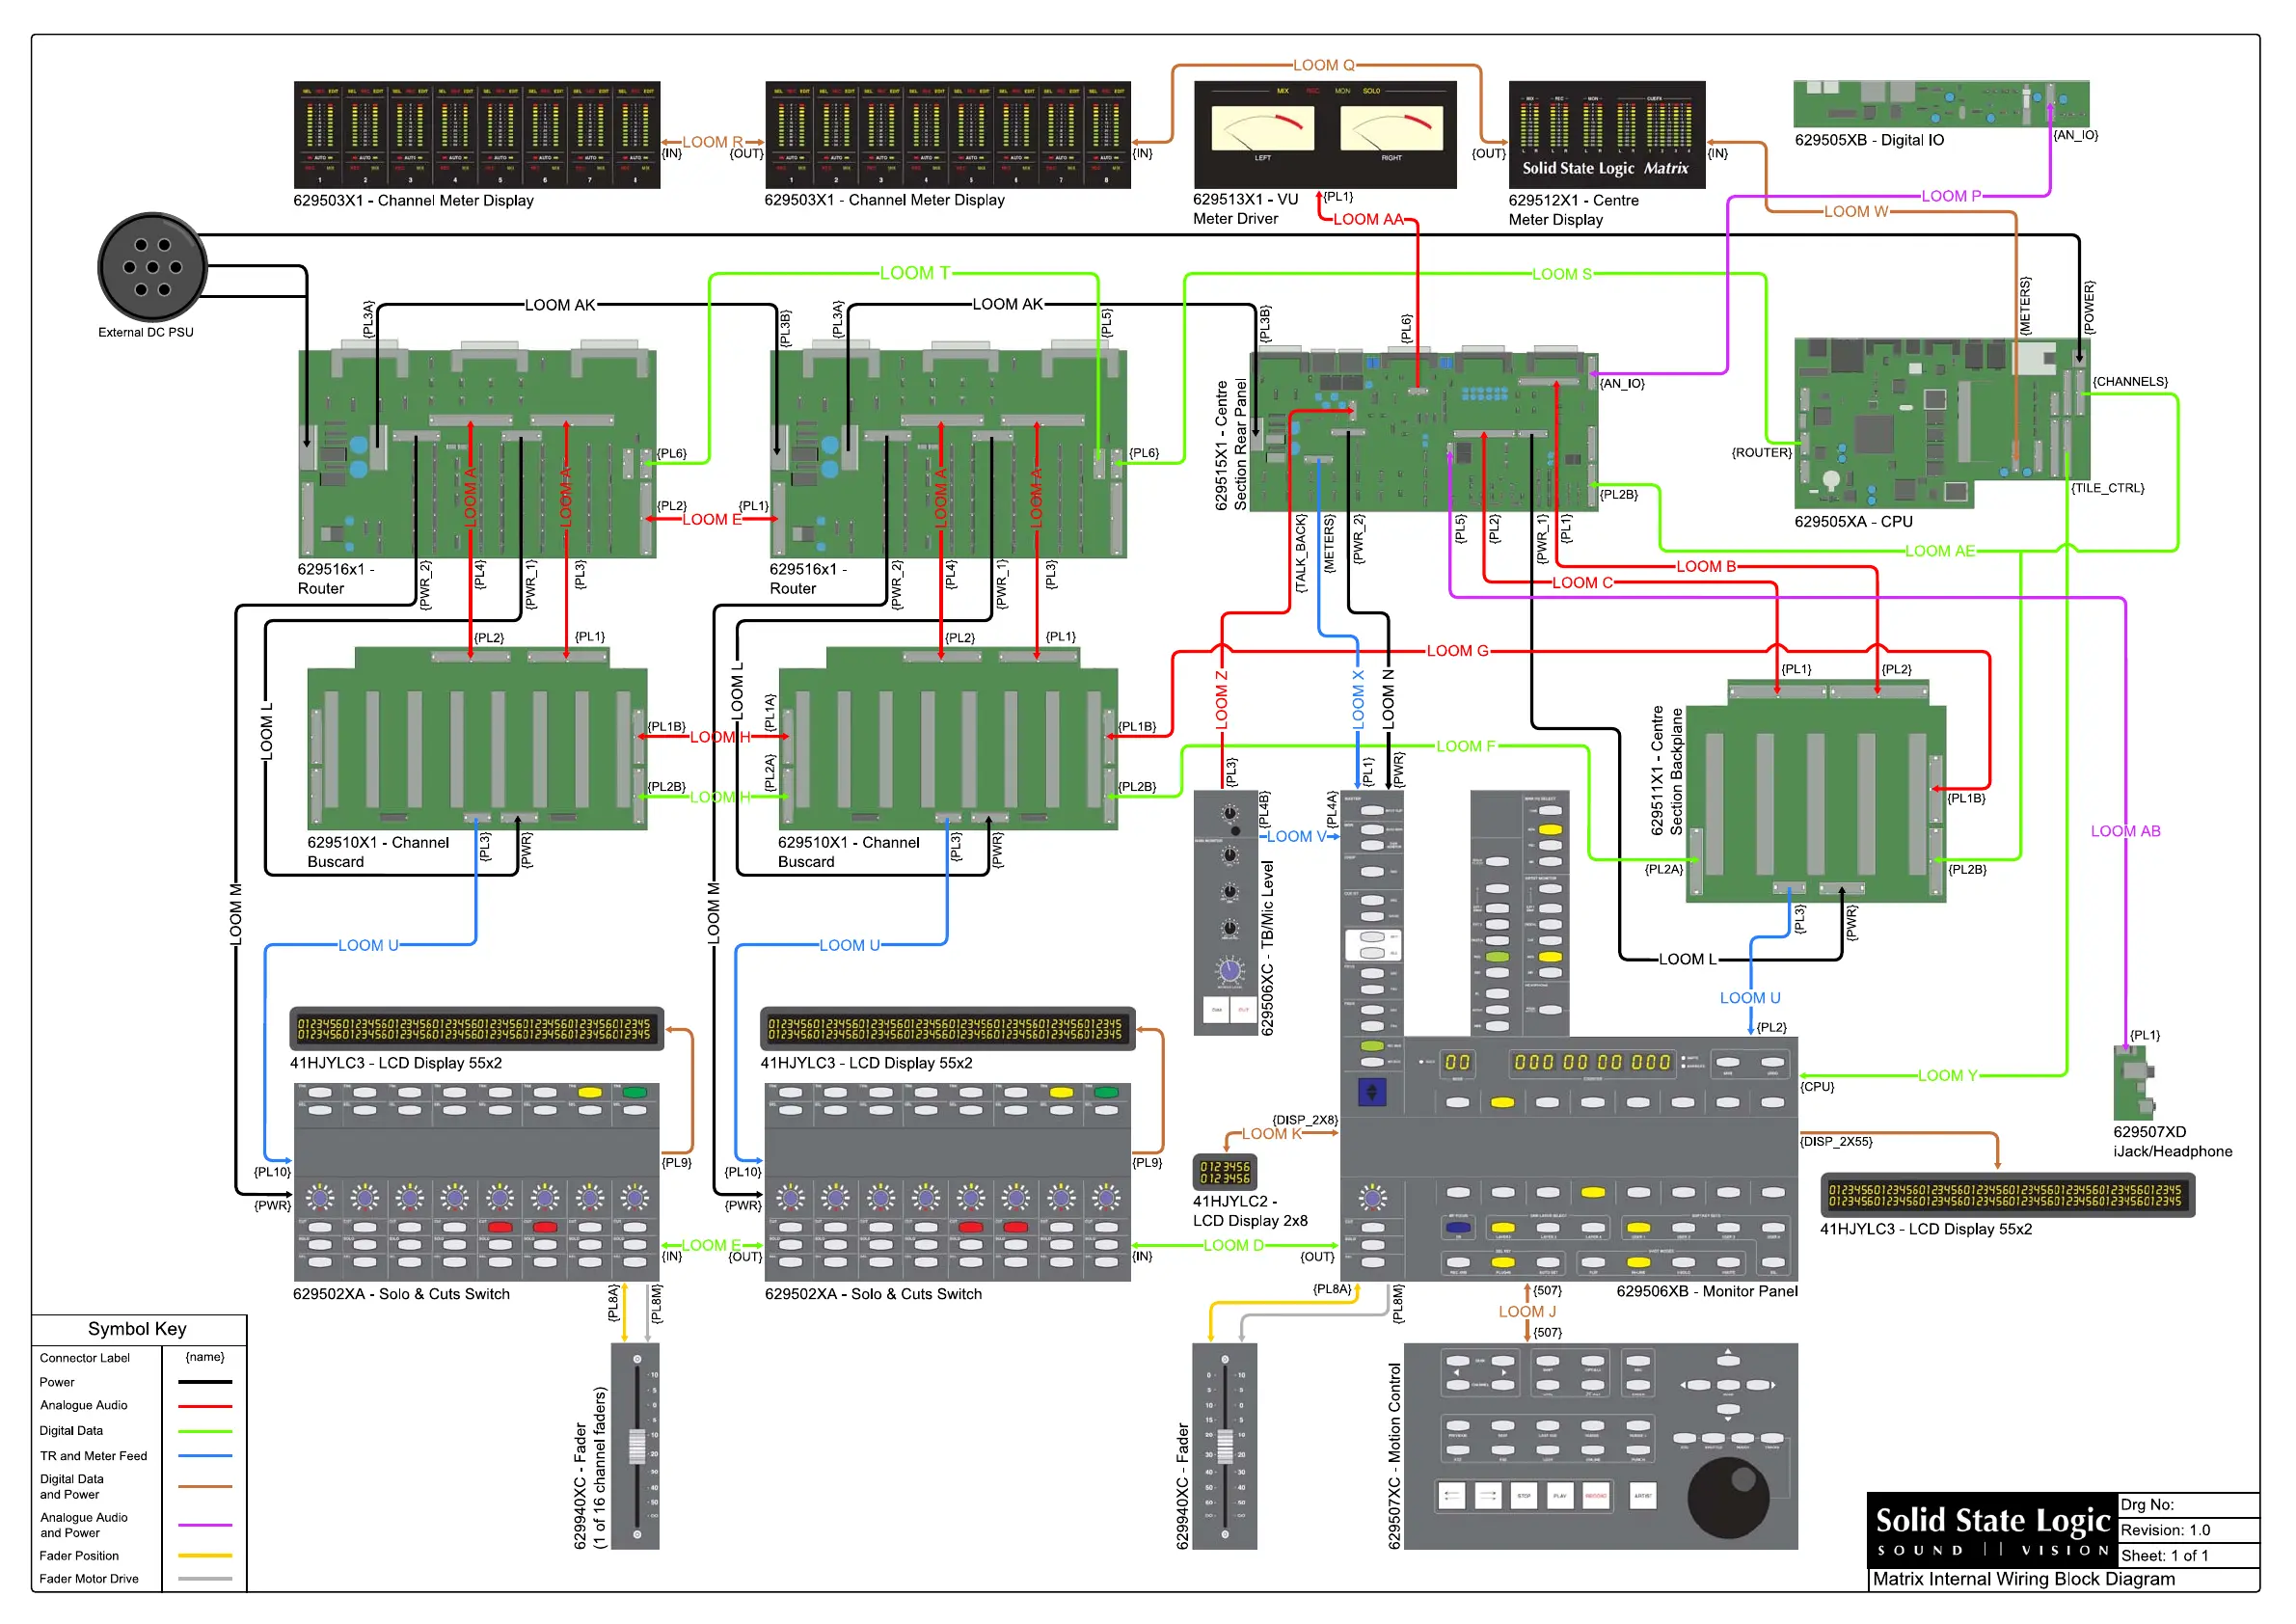Click the rewind double-arrow transport button

[x=1451, y=1496]
